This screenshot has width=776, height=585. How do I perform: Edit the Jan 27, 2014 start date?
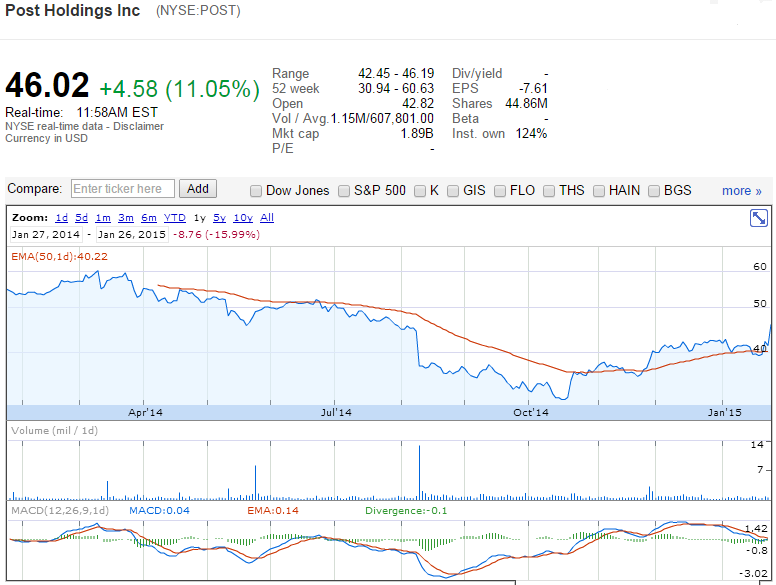(x=46, y=235)
